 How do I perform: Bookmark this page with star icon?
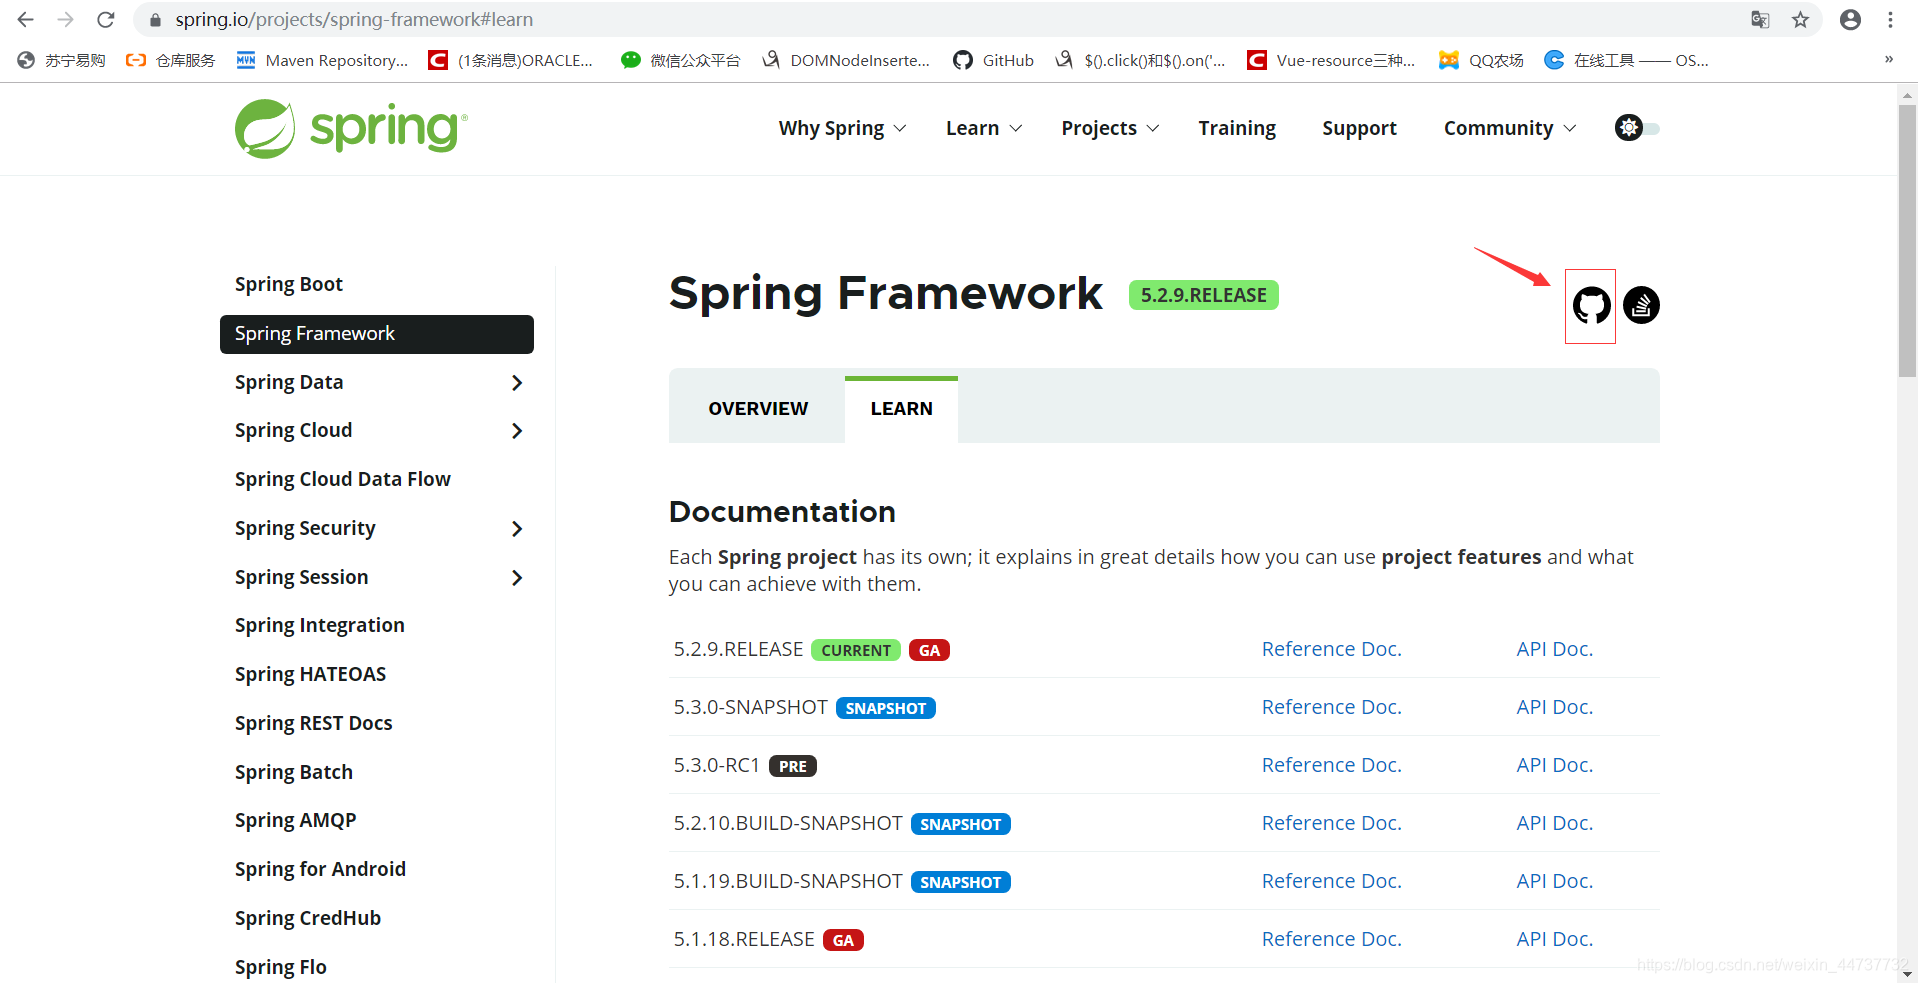(x=1800, y=19)
